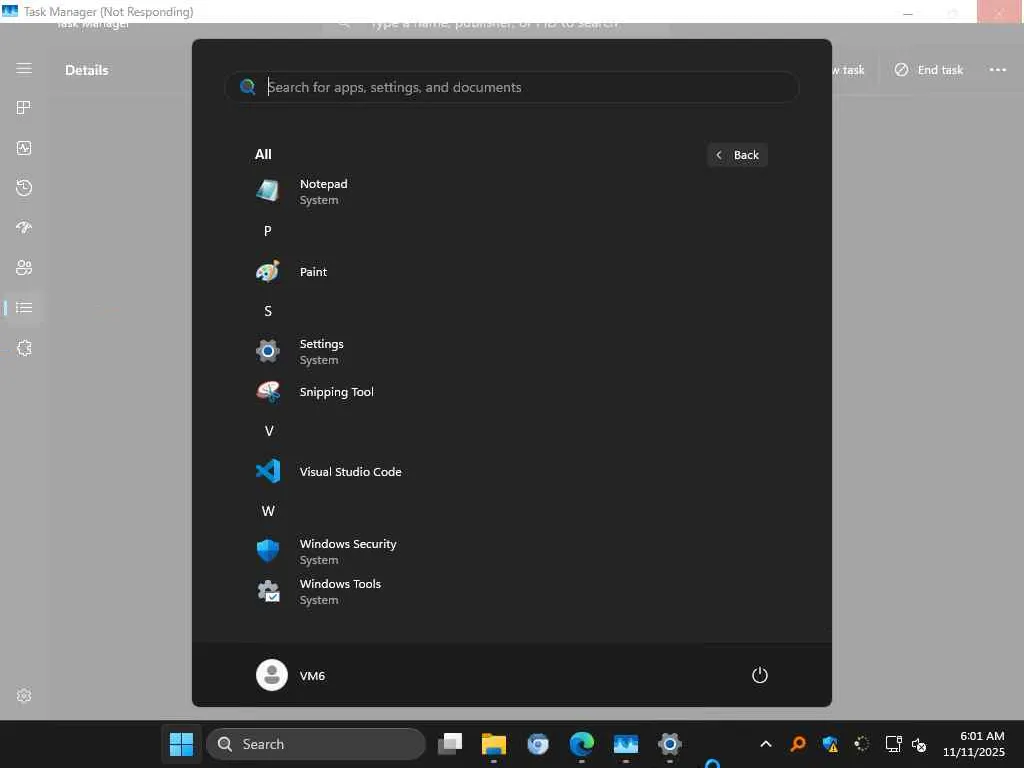Open Task Manager Startup apps page
1024x768 pixels.
24,228
